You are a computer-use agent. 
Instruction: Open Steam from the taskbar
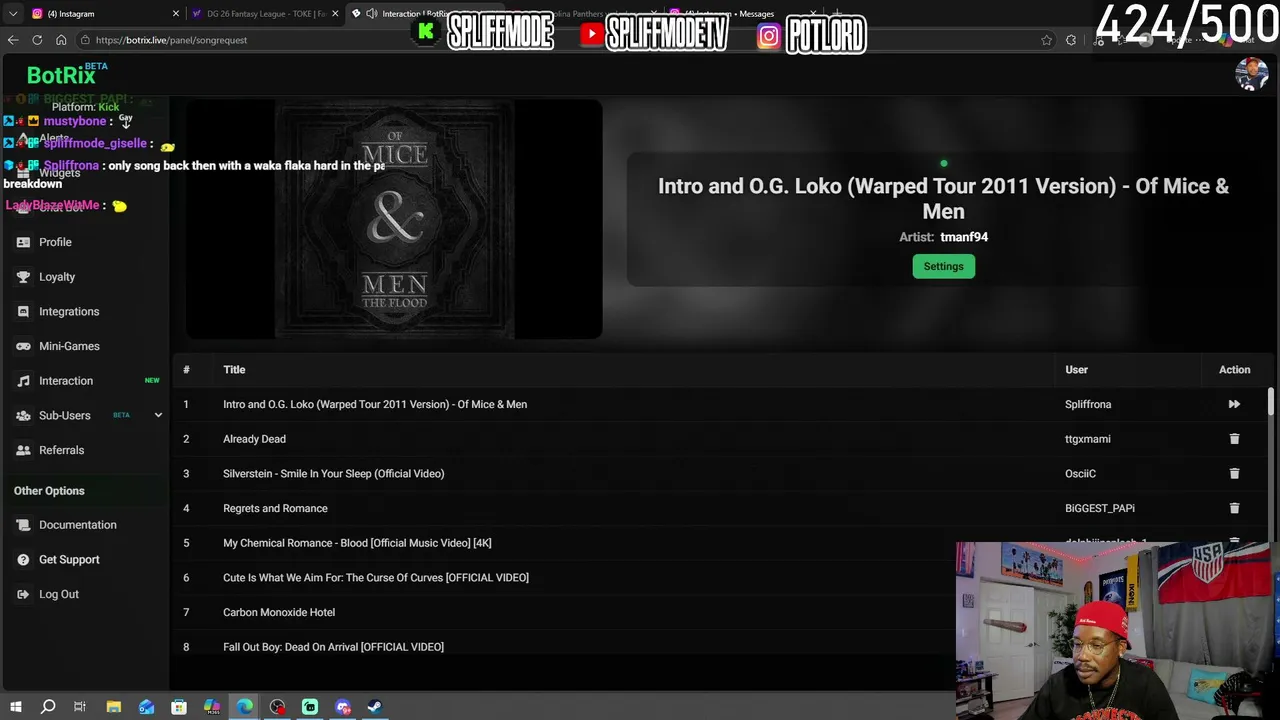click(375, 707)
